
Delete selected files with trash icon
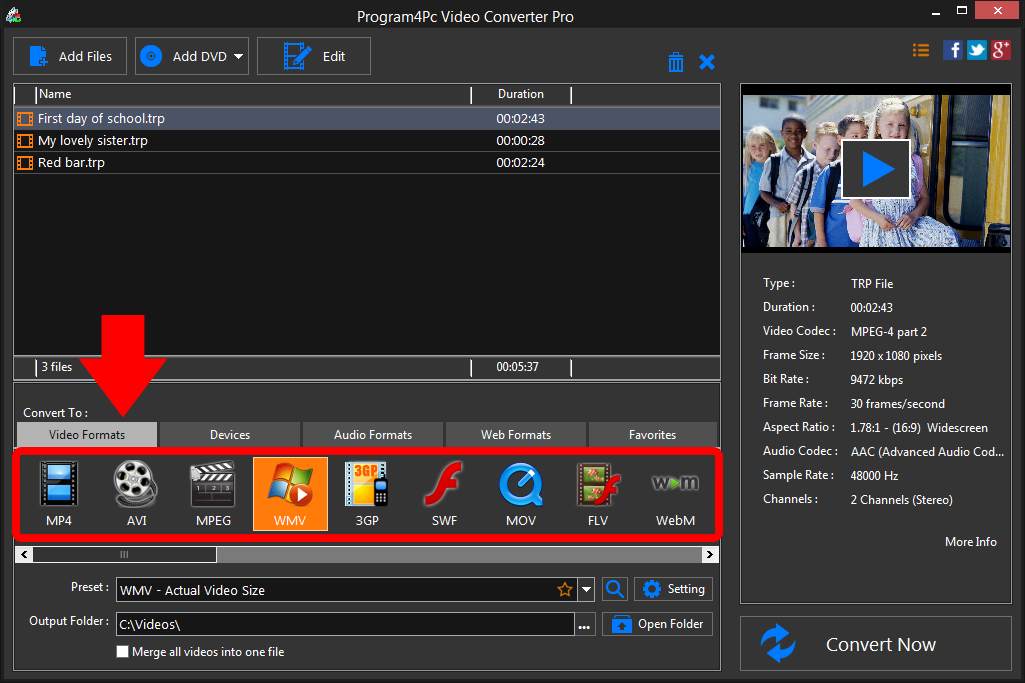click(676, 61)
